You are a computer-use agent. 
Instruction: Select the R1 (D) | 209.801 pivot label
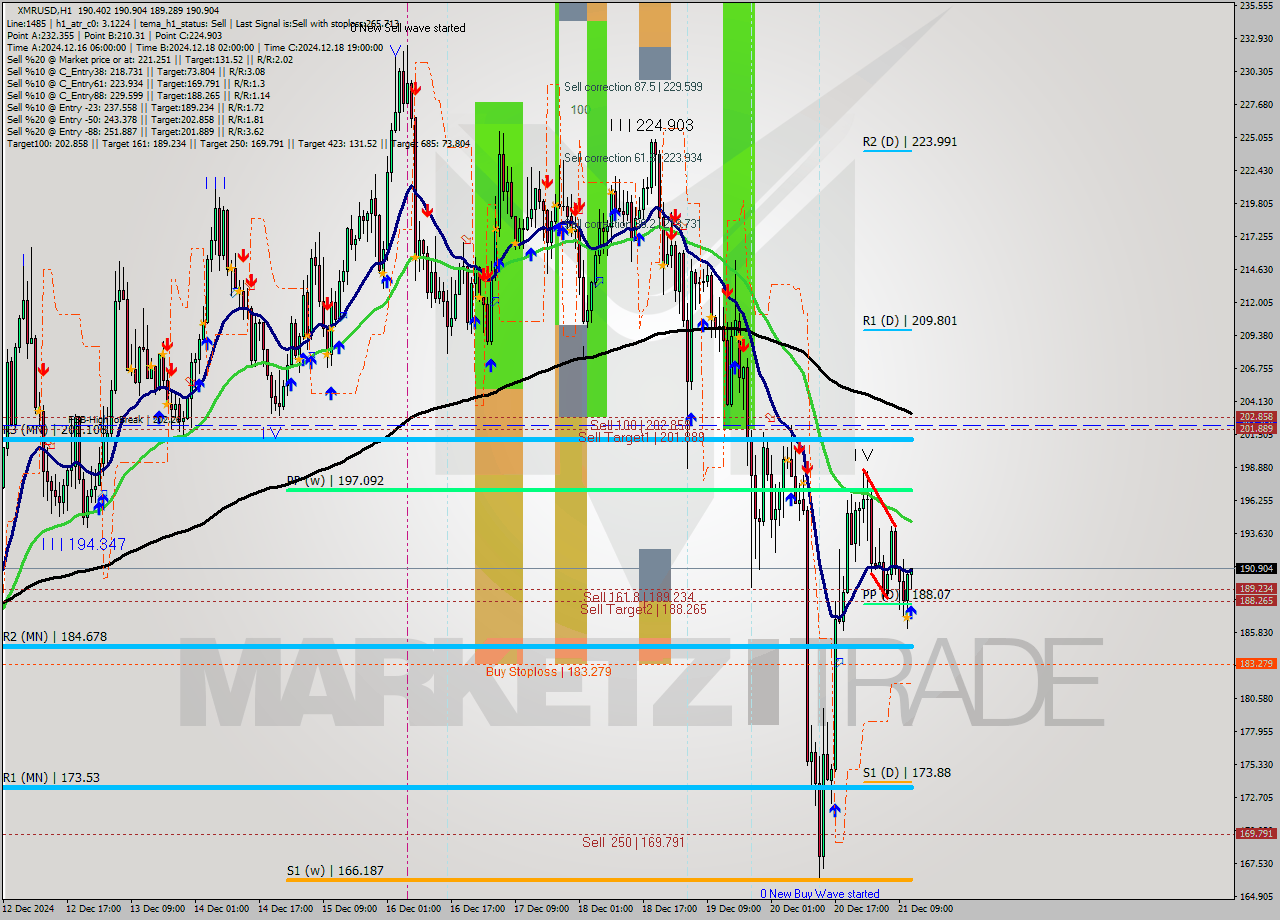coord(910,321)
